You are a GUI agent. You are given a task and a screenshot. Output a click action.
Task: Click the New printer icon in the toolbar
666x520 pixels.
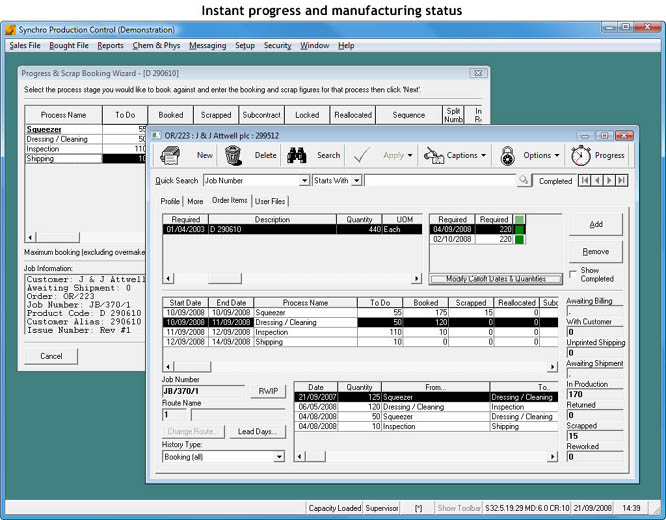170,155
